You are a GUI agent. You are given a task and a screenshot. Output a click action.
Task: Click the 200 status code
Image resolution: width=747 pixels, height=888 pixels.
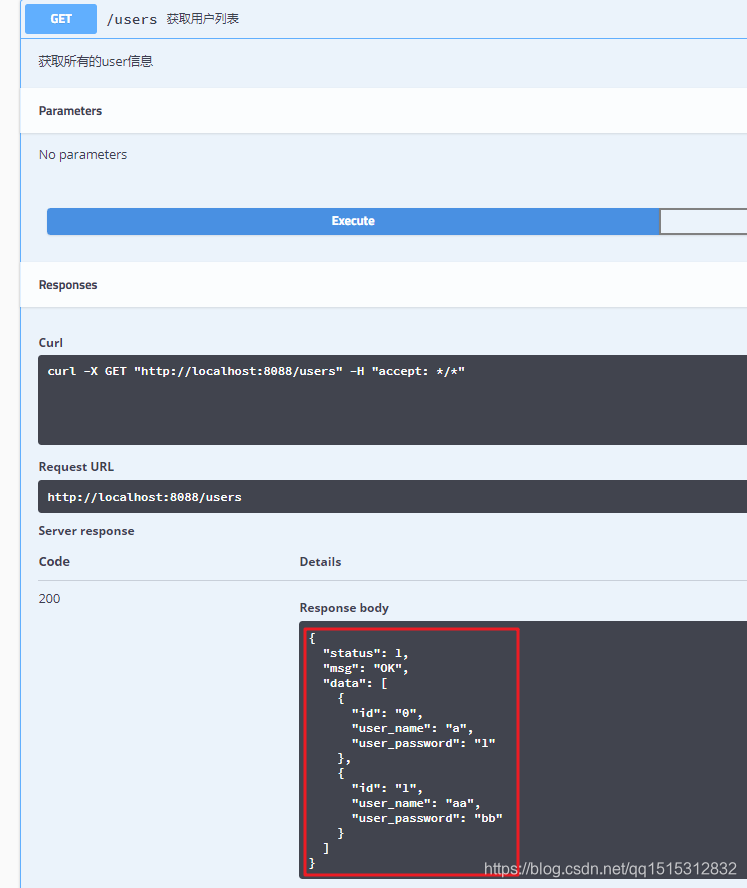pos(49,599)
